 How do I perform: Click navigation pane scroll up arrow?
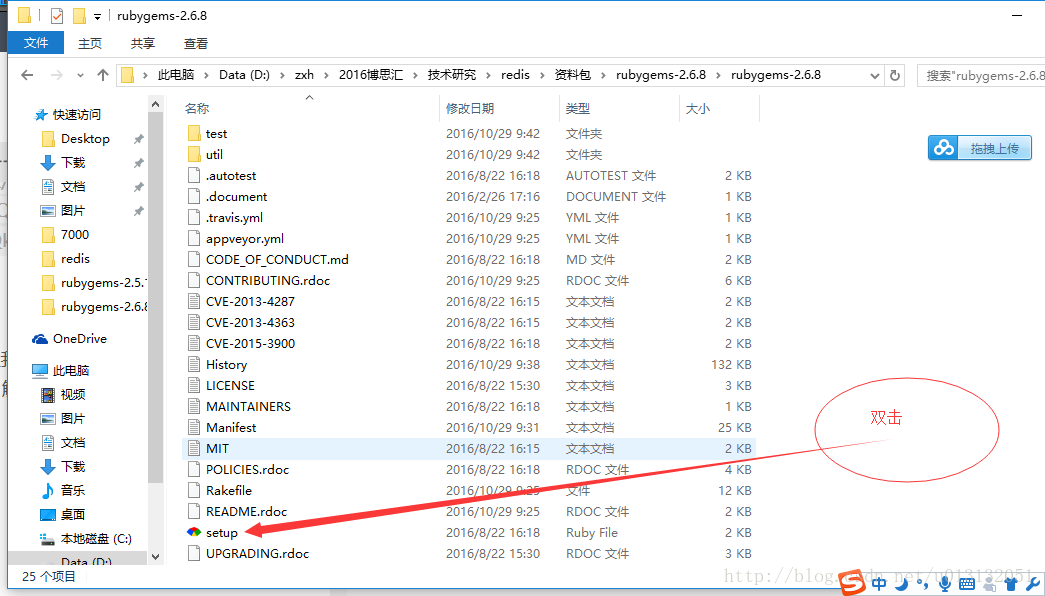155,104
